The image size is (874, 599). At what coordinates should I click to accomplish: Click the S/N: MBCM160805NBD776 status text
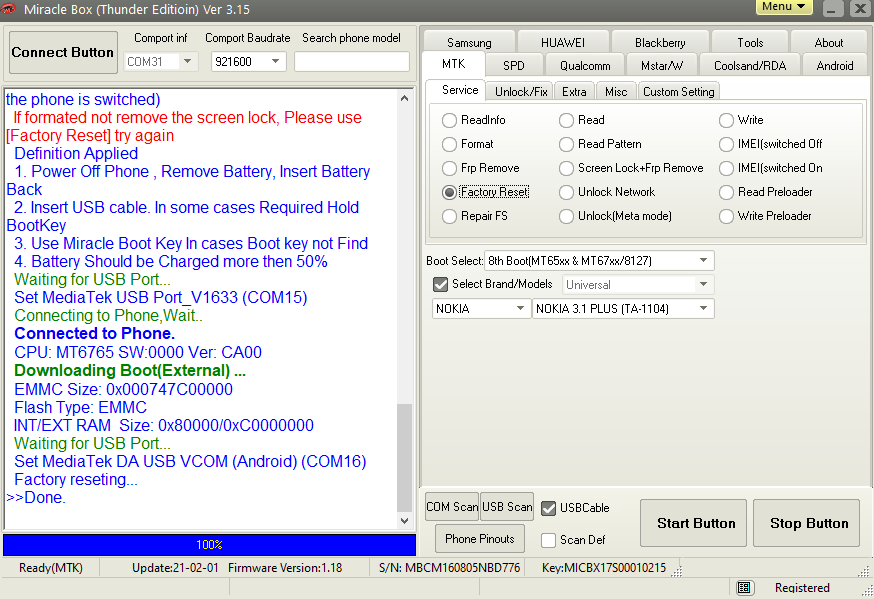[x=449, y=568]
